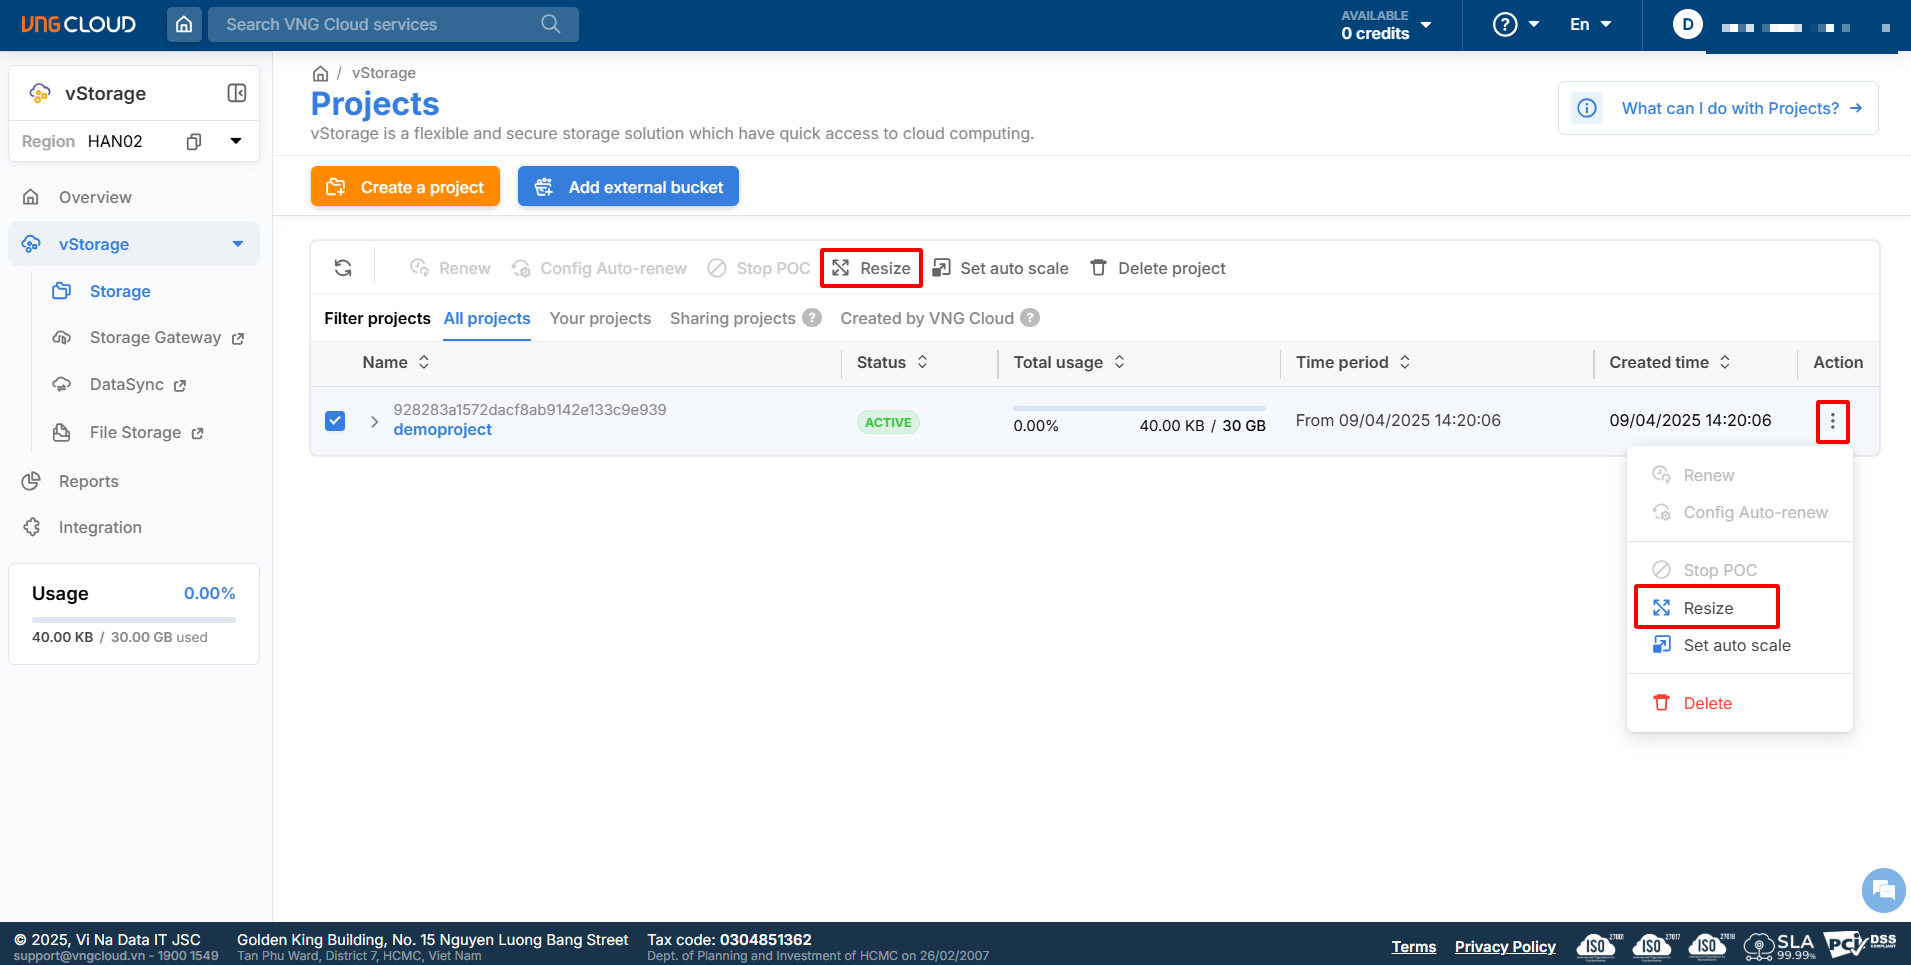
Task: Open the Region dropdown selector
Action: click(236, 141)
